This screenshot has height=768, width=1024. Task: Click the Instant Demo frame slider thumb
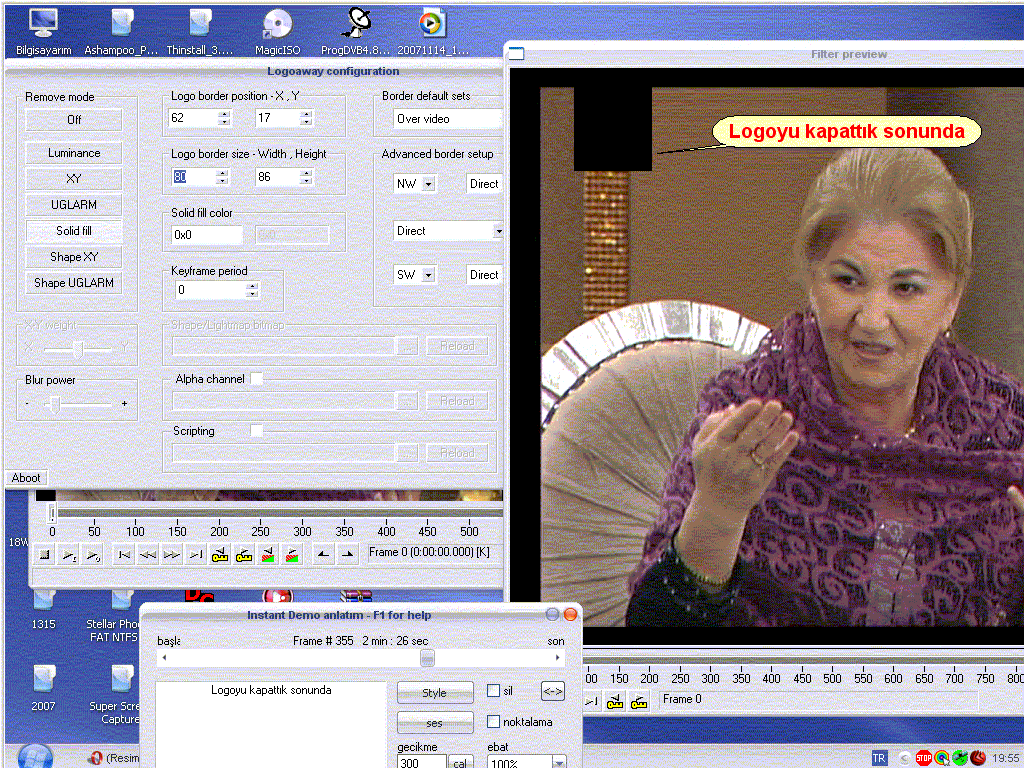(x=427, y=658)
